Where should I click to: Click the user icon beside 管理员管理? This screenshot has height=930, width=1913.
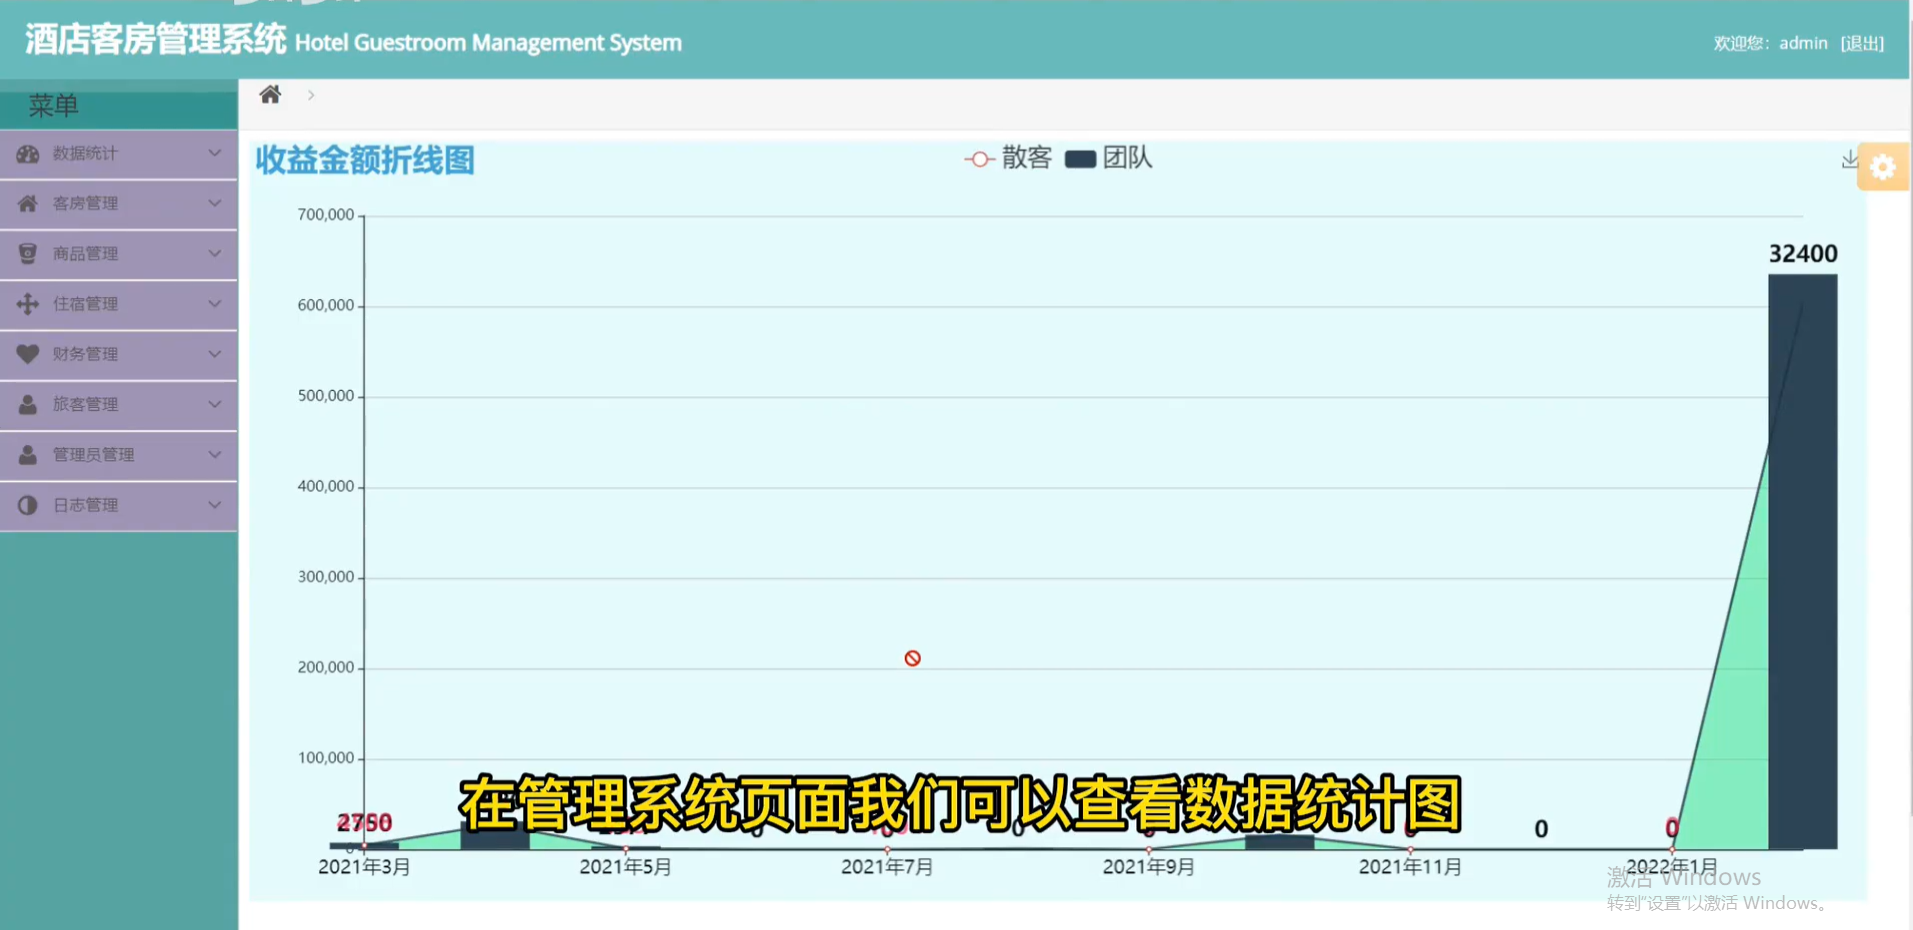coord(28,455)
